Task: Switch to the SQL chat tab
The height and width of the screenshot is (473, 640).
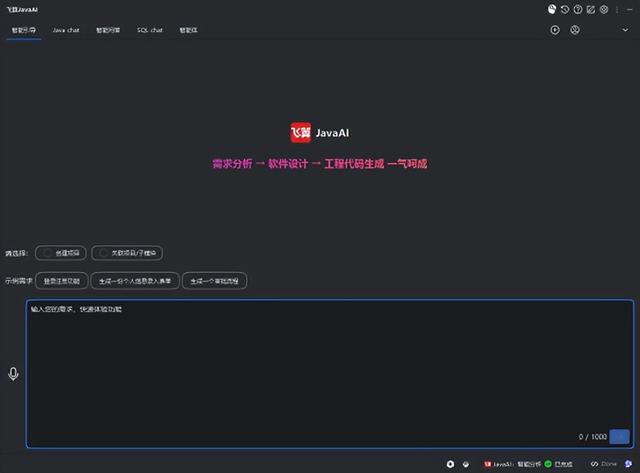Action: (x=150, y=30)
